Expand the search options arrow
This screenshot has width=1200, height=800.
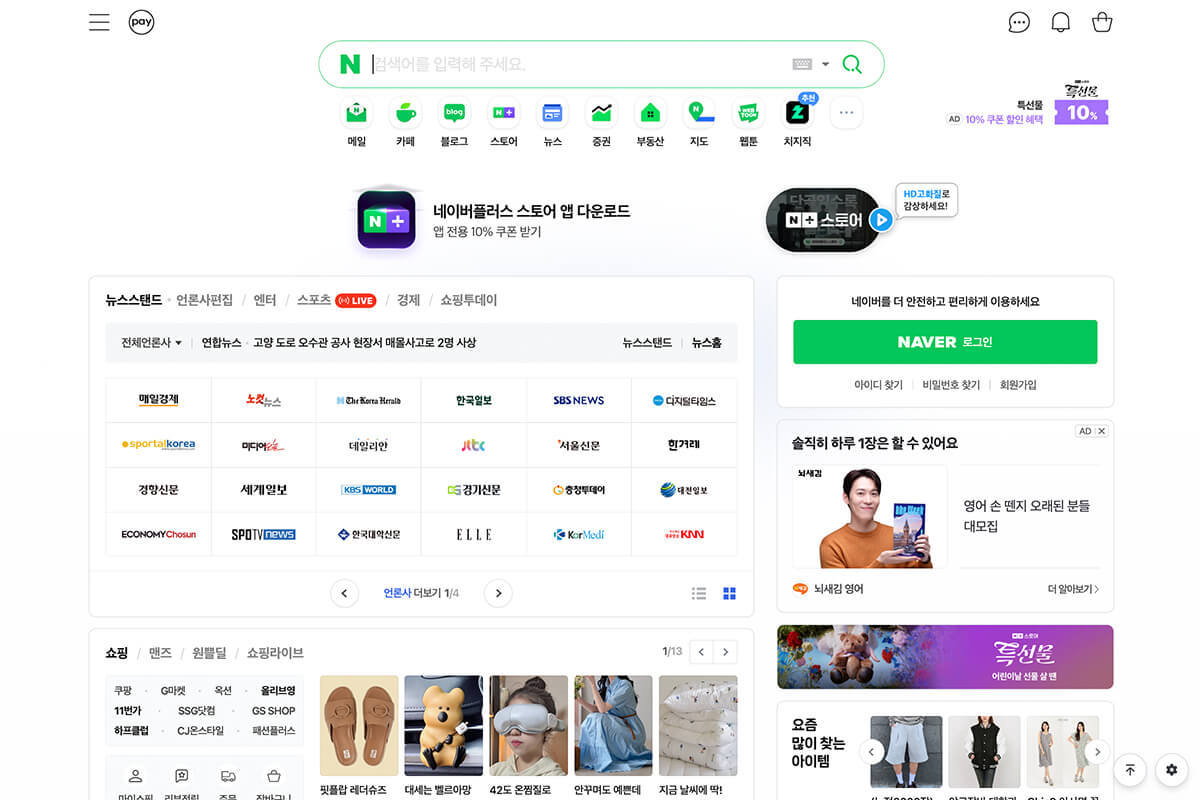coord(826,64)
